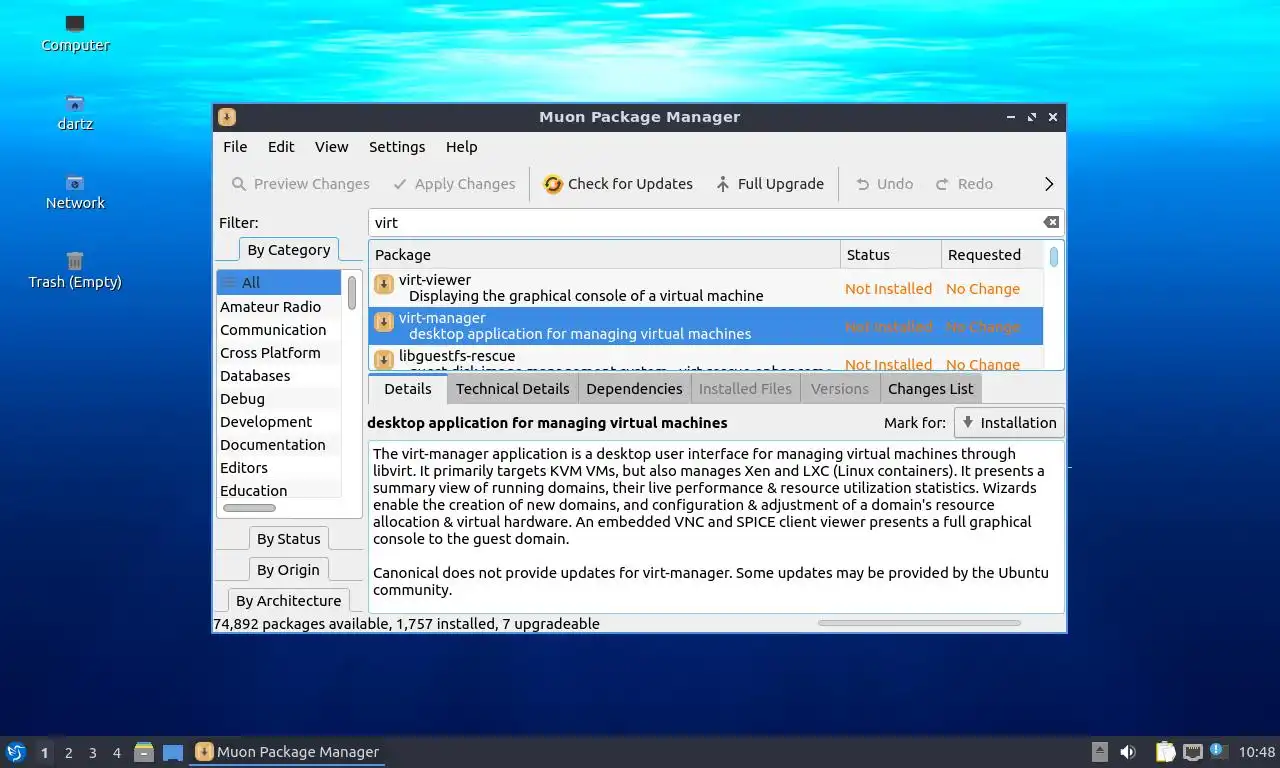Open the Installed Files tab
The image size is (1280, 768).
pyautogui.click(x=745, y=389)
